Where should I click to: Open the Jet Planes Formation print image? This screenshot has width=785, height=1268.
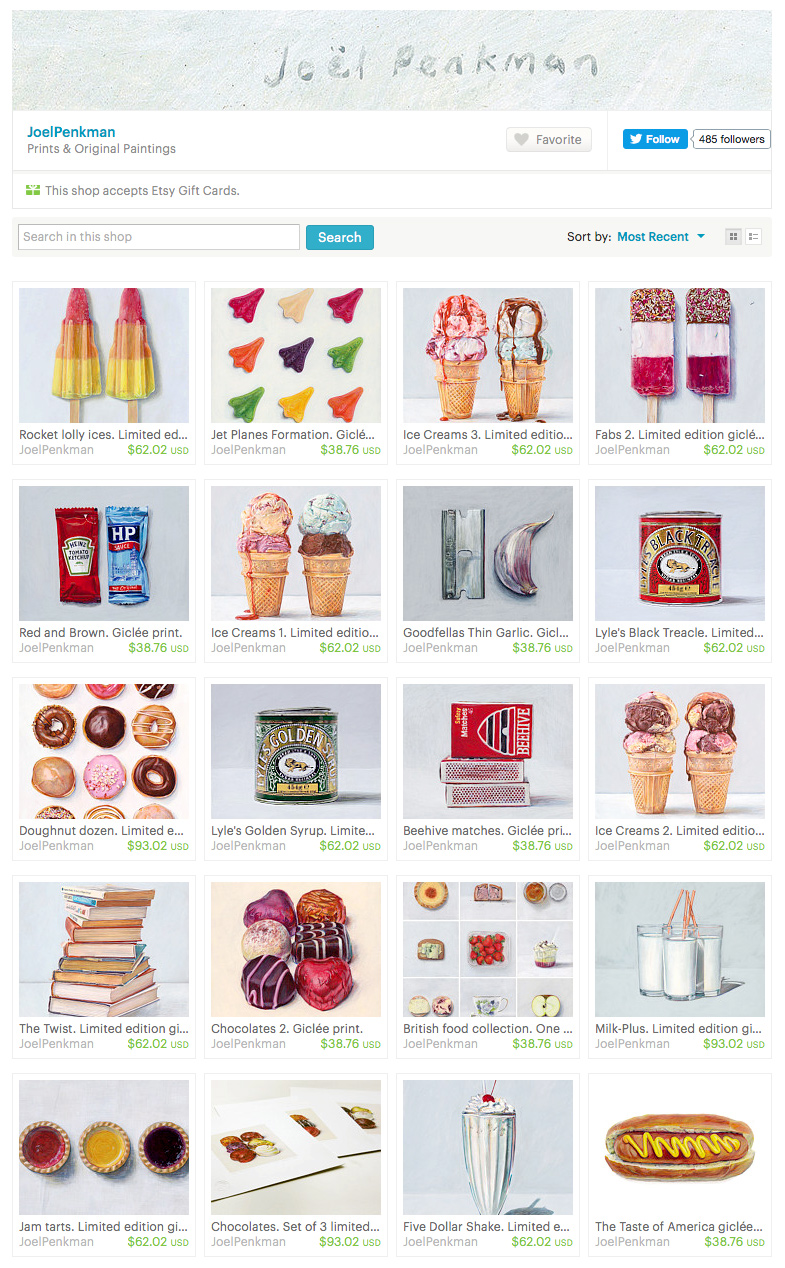[296, 356]
